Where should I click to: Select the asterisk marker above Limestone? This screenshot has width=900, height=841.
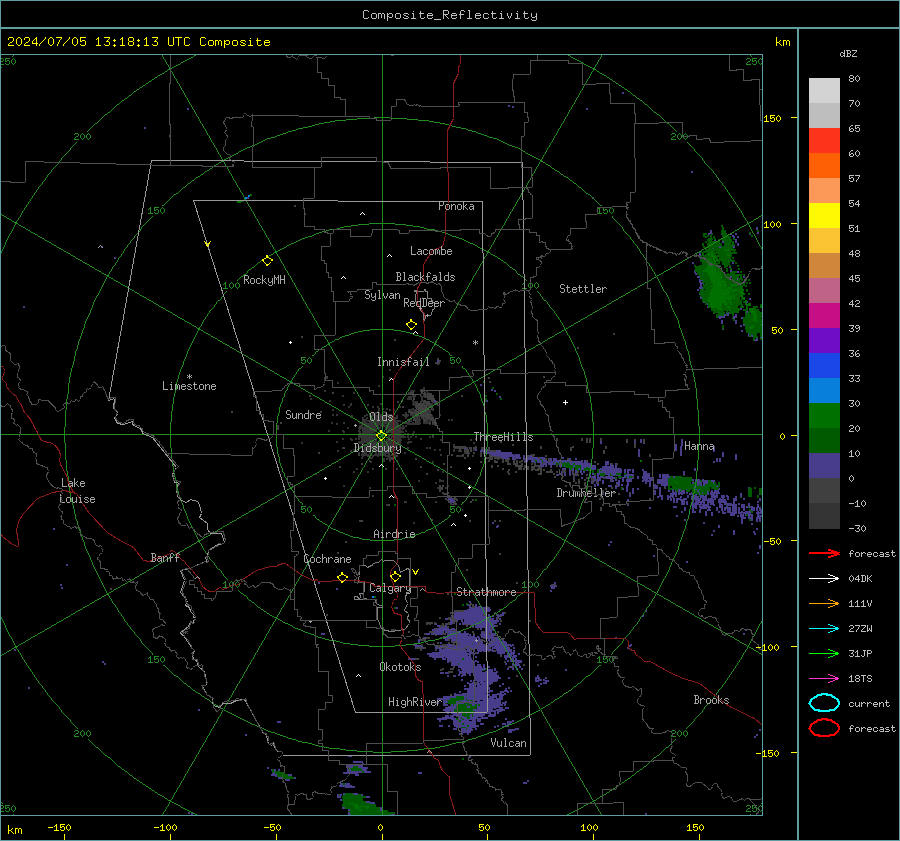coord(189,377)
